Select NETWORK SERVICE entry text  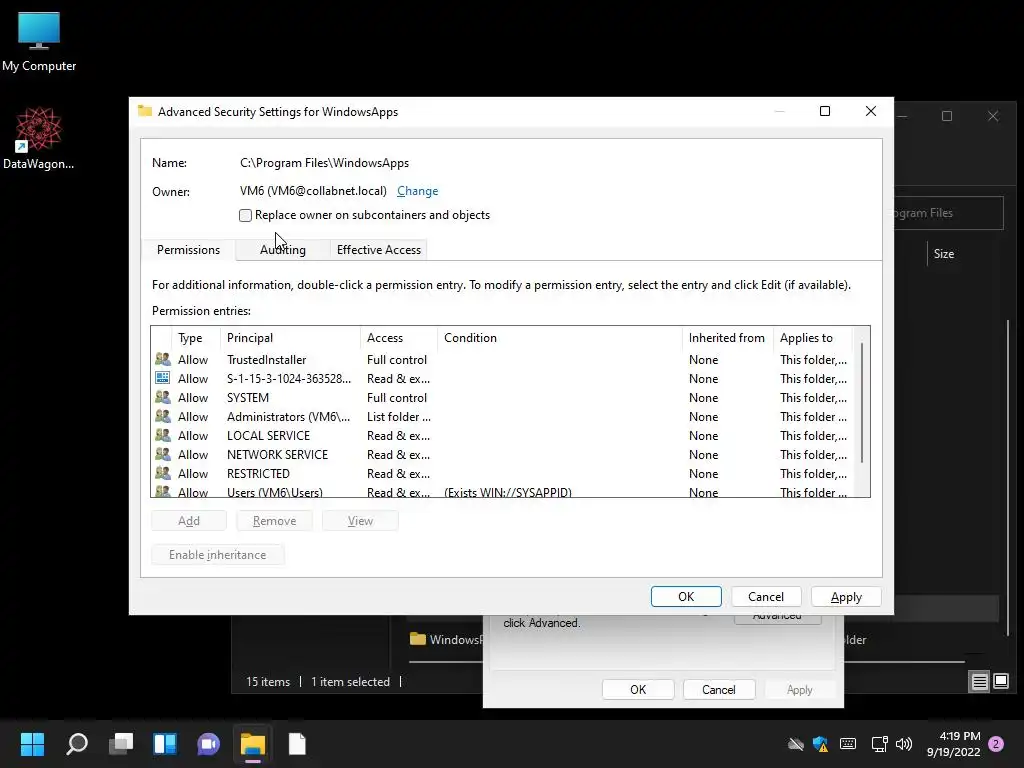coord(277,455)
